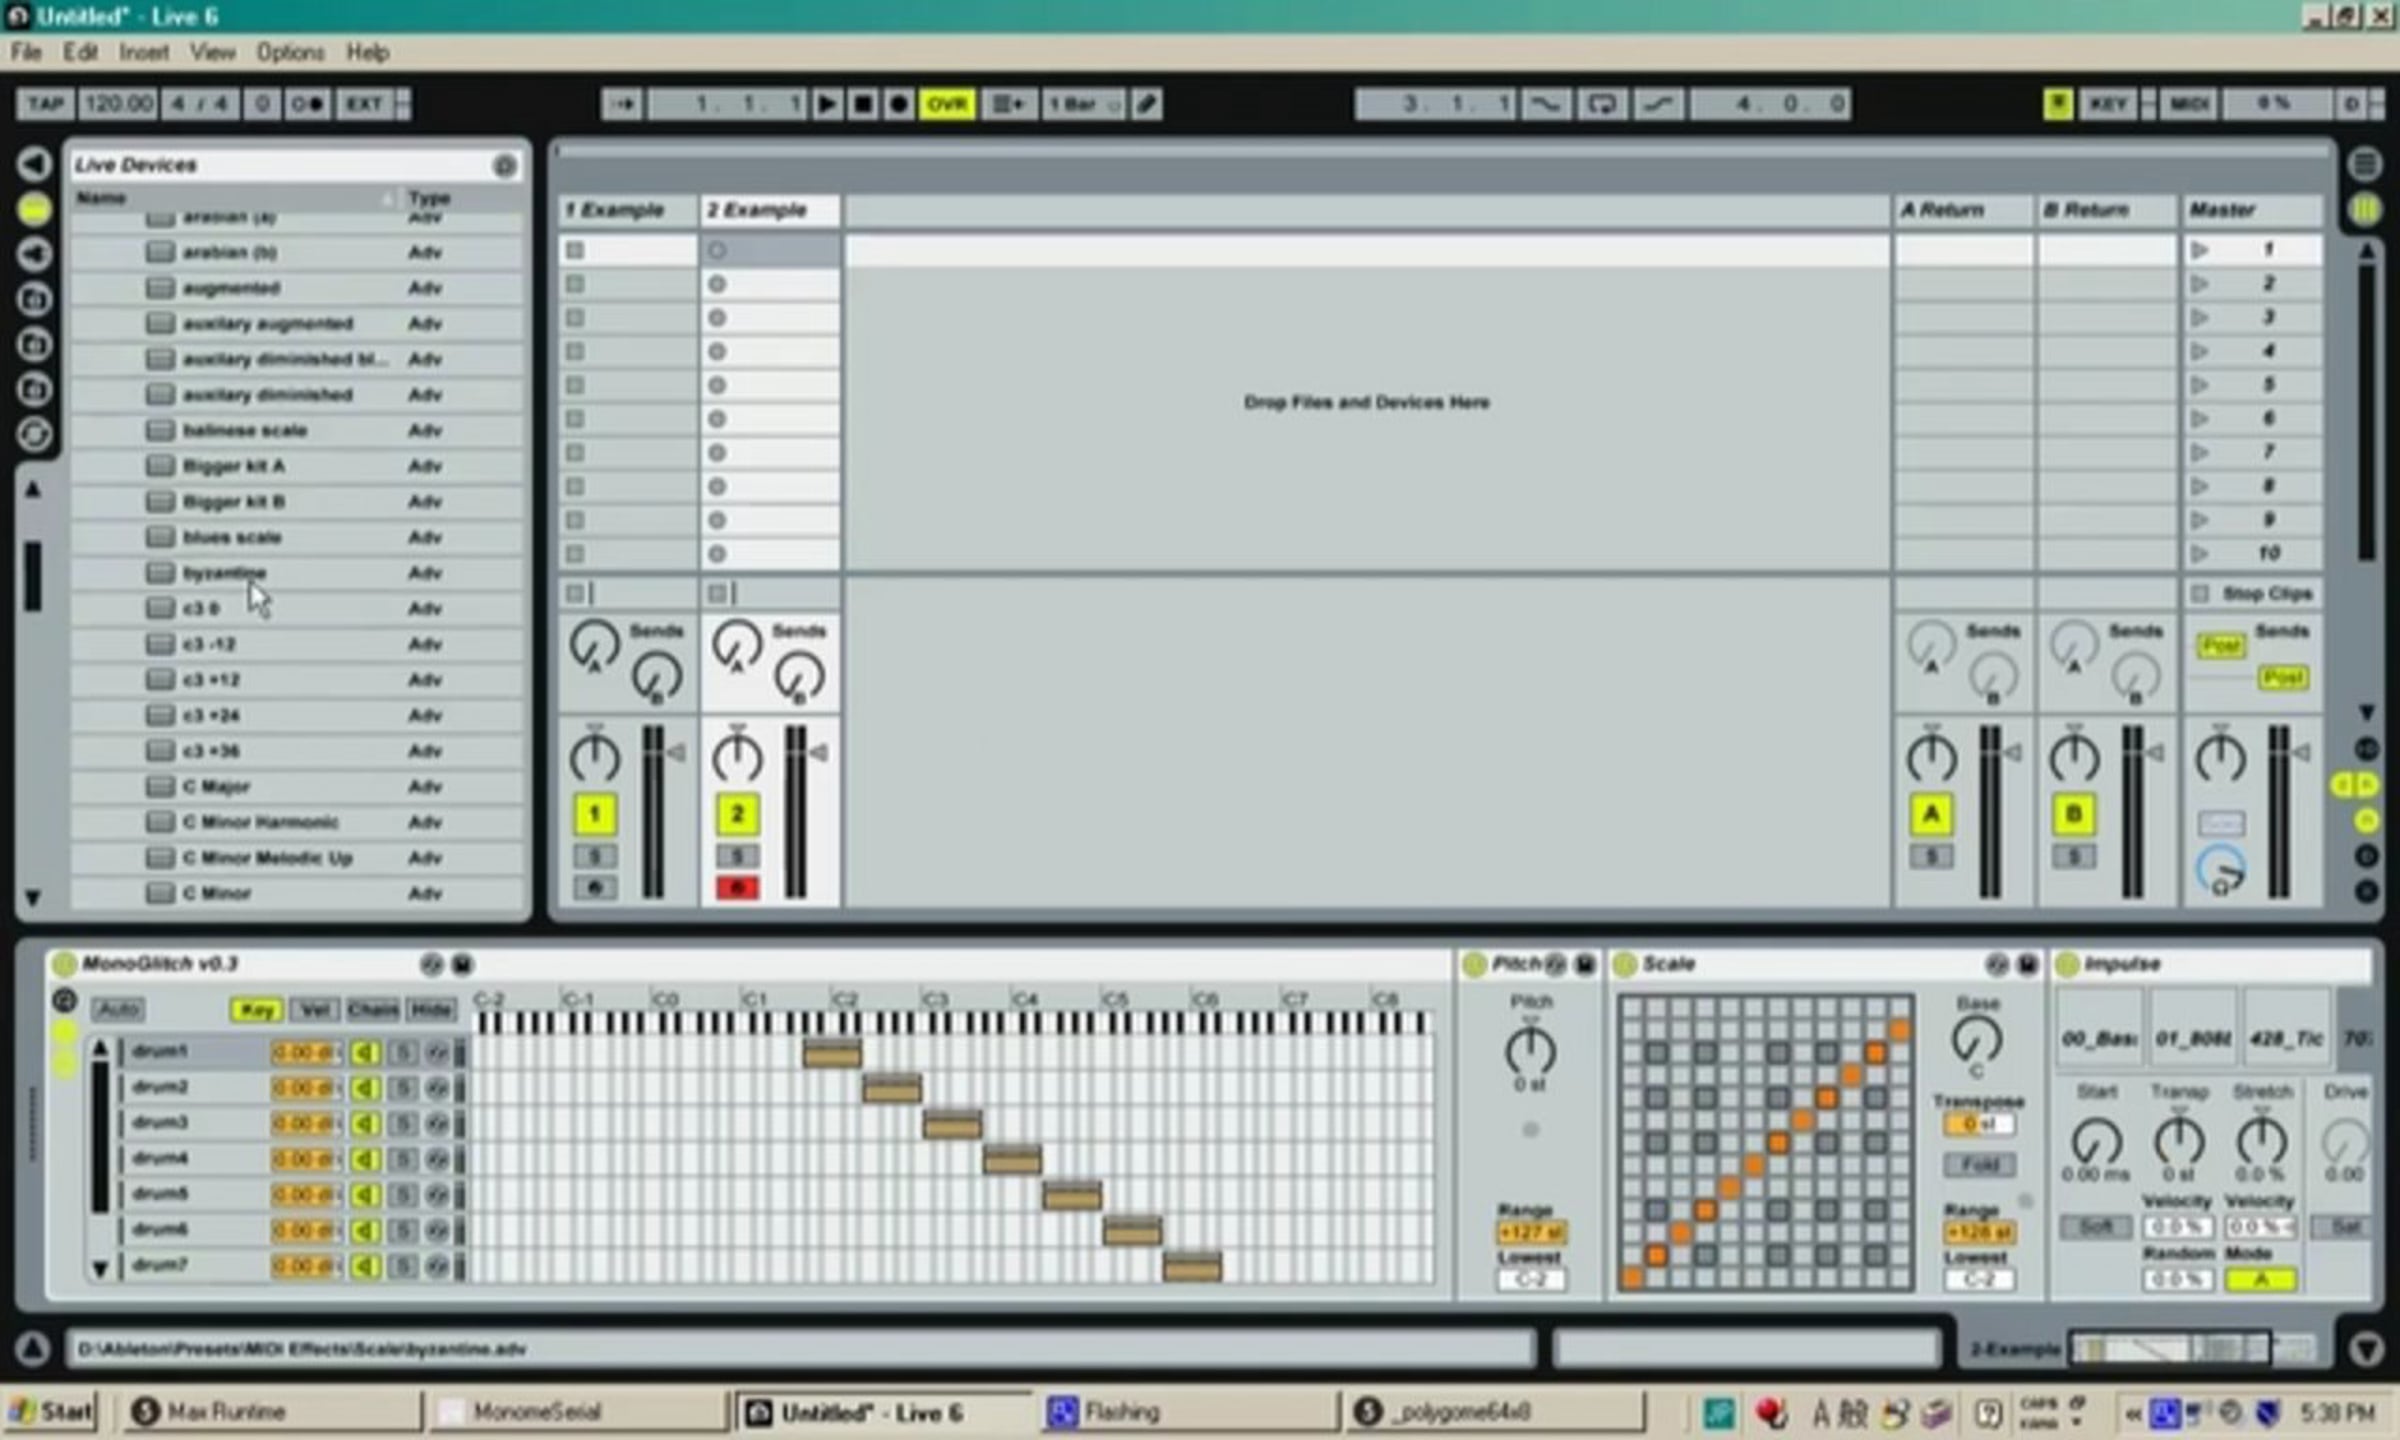
Task: Open the Edit menu
Action: click(x=80, y=52)
